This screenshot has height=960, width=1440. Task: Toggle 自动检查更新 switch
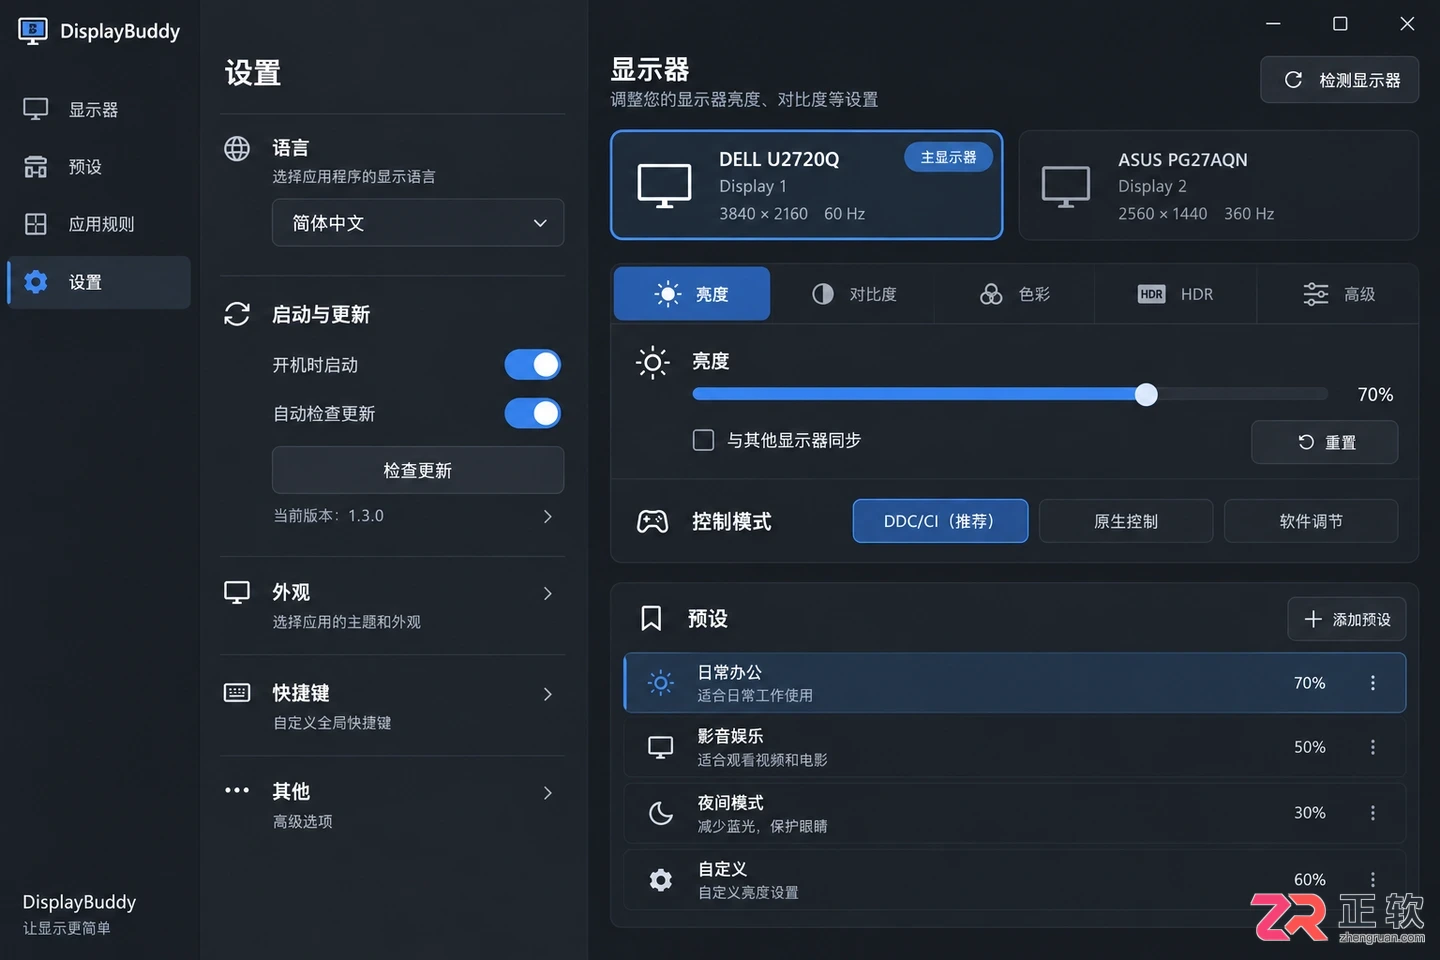pos(532,413)
